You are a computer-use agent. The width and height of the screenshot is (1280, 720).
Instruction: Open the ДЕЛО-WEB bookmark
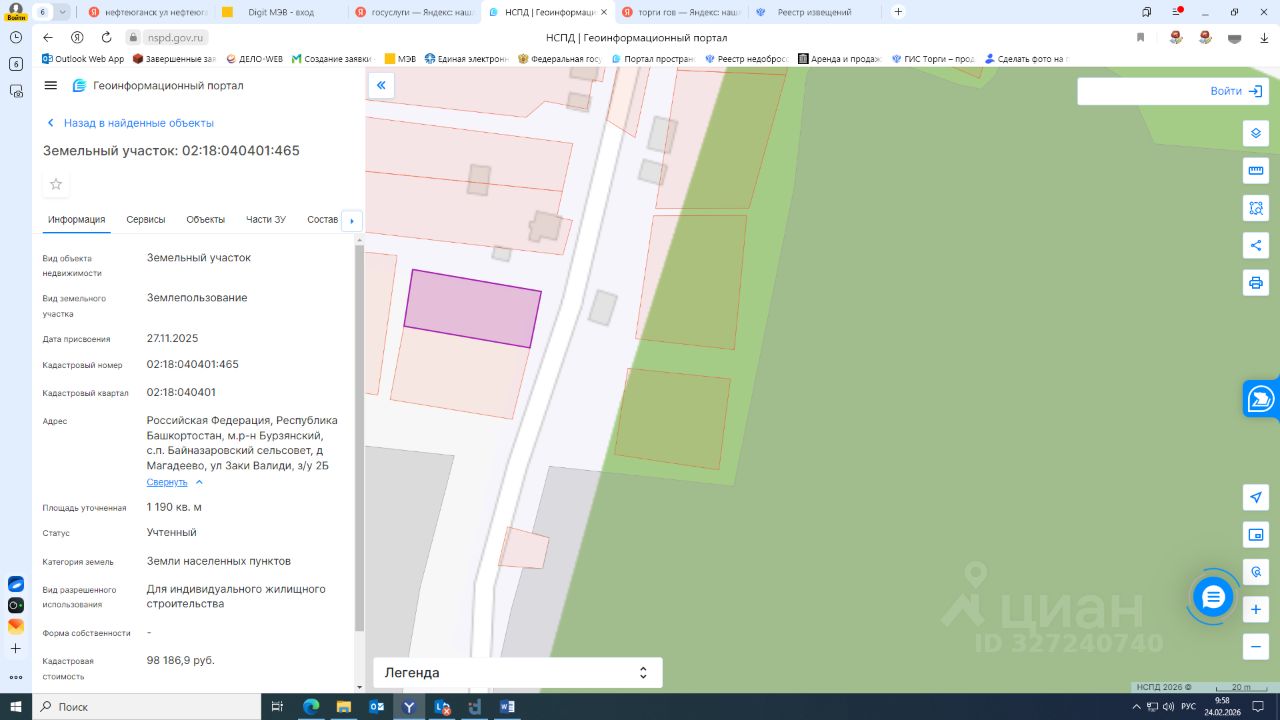tap(257, 59)
